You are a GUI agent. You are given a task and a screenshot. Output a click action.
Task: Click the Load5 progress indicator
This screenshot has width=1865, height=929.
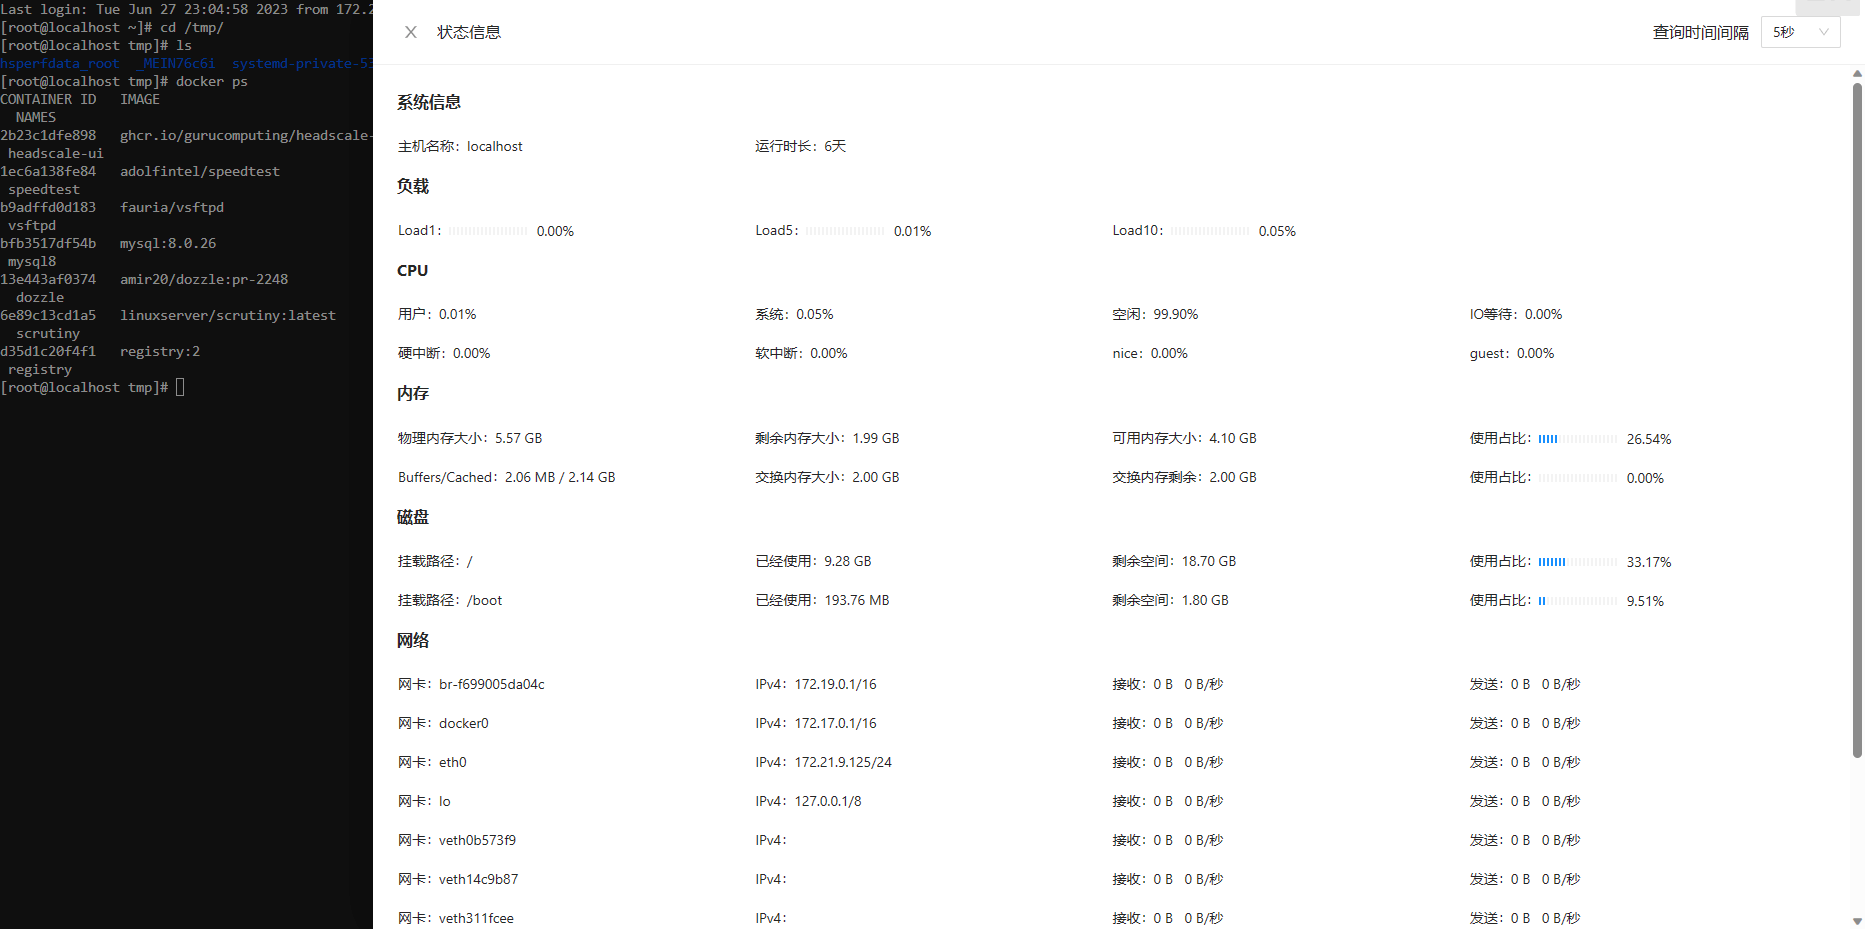pos(845,231)
